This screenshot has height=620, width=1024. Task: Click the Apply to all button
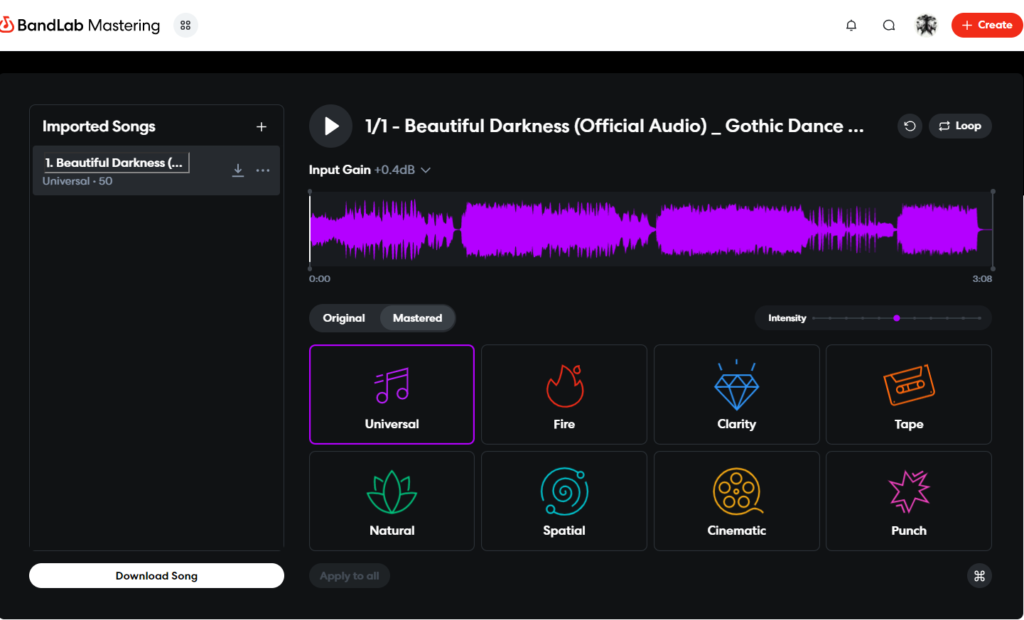pyautogui.click(x=349, y=576)
